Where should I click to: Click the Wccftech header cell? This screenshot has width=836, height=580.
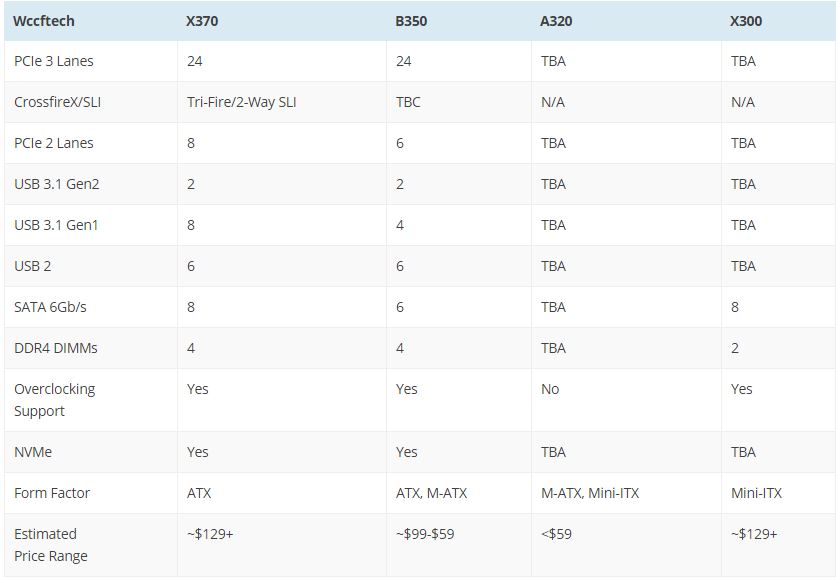point(44,20)
